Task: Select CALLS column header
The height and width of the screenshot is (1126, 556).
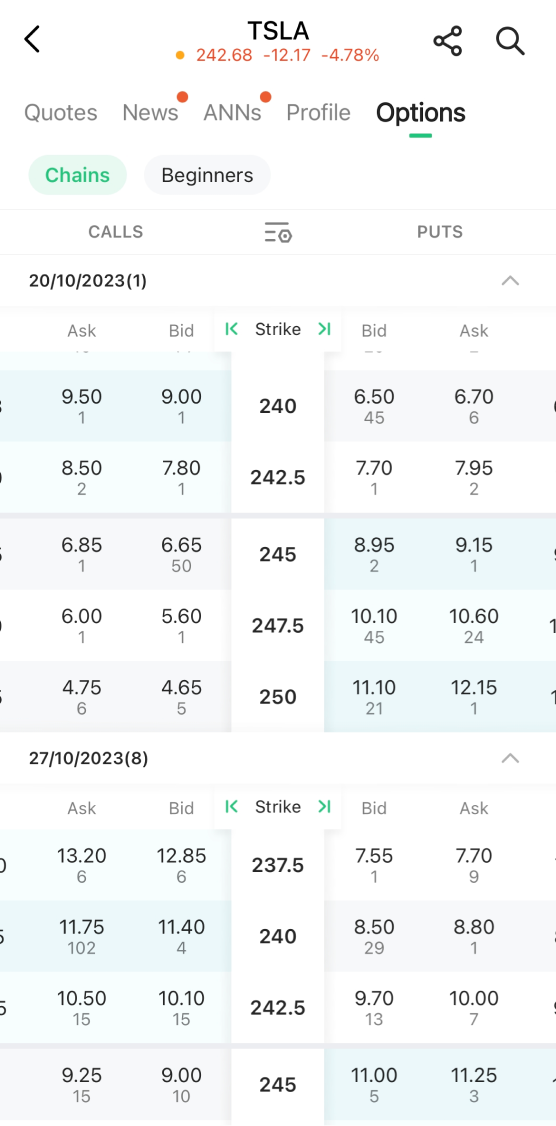Action: pyautogui.click(x=116, y=232)
